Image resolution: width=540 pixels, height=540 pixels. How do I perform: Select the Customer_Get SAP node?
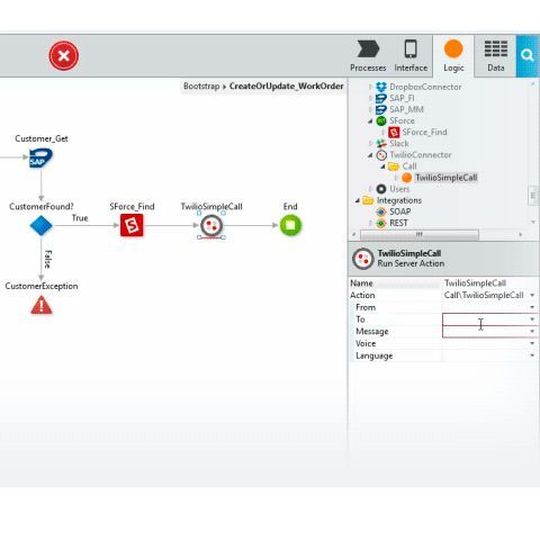tap(41, 158)
